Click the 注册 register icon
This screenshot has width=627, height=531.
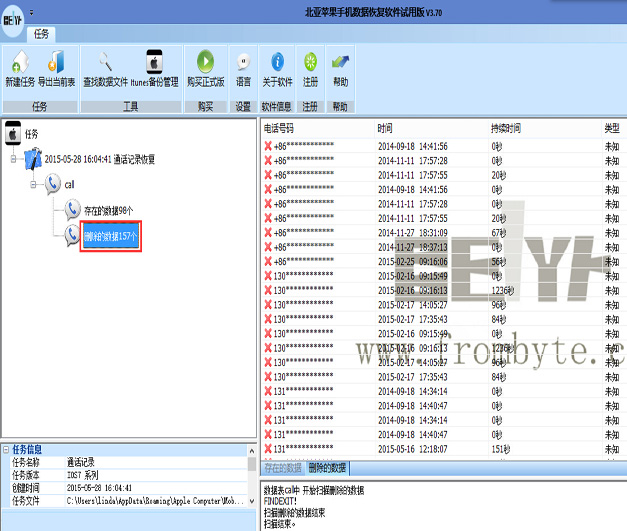tap(310, 62)
